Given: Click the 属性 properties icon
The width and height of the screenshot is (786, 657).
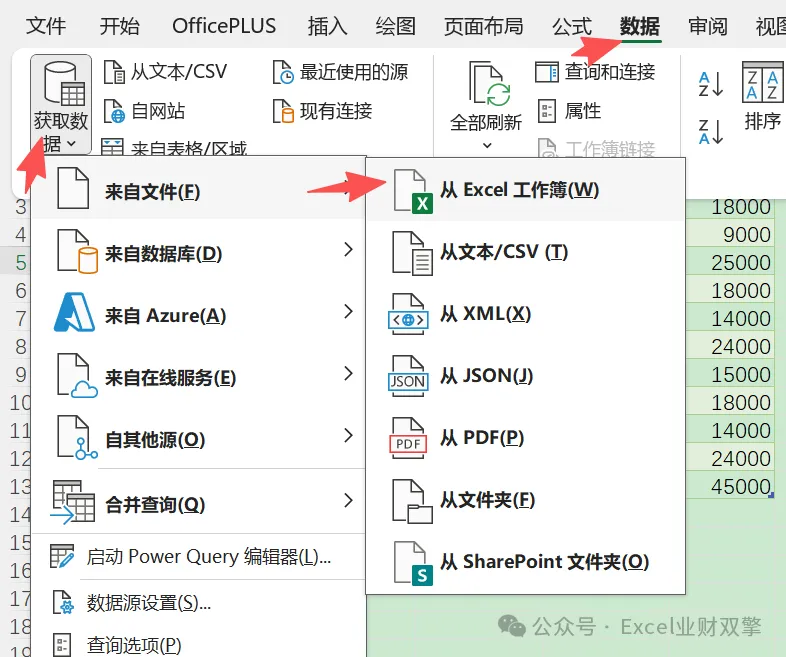Looking at the screenshot, I should [x=546, y=111].
